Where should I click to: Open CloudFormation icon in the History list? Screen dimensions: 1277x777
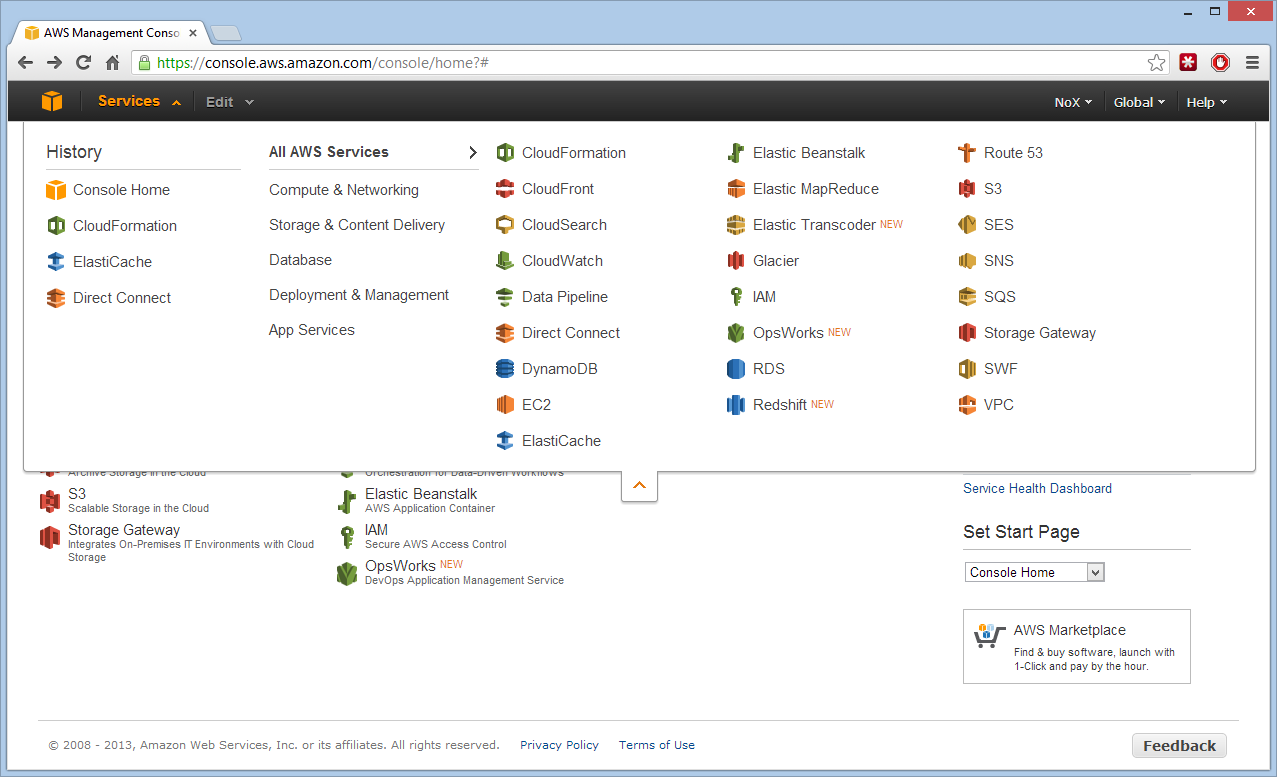[56, 226]
